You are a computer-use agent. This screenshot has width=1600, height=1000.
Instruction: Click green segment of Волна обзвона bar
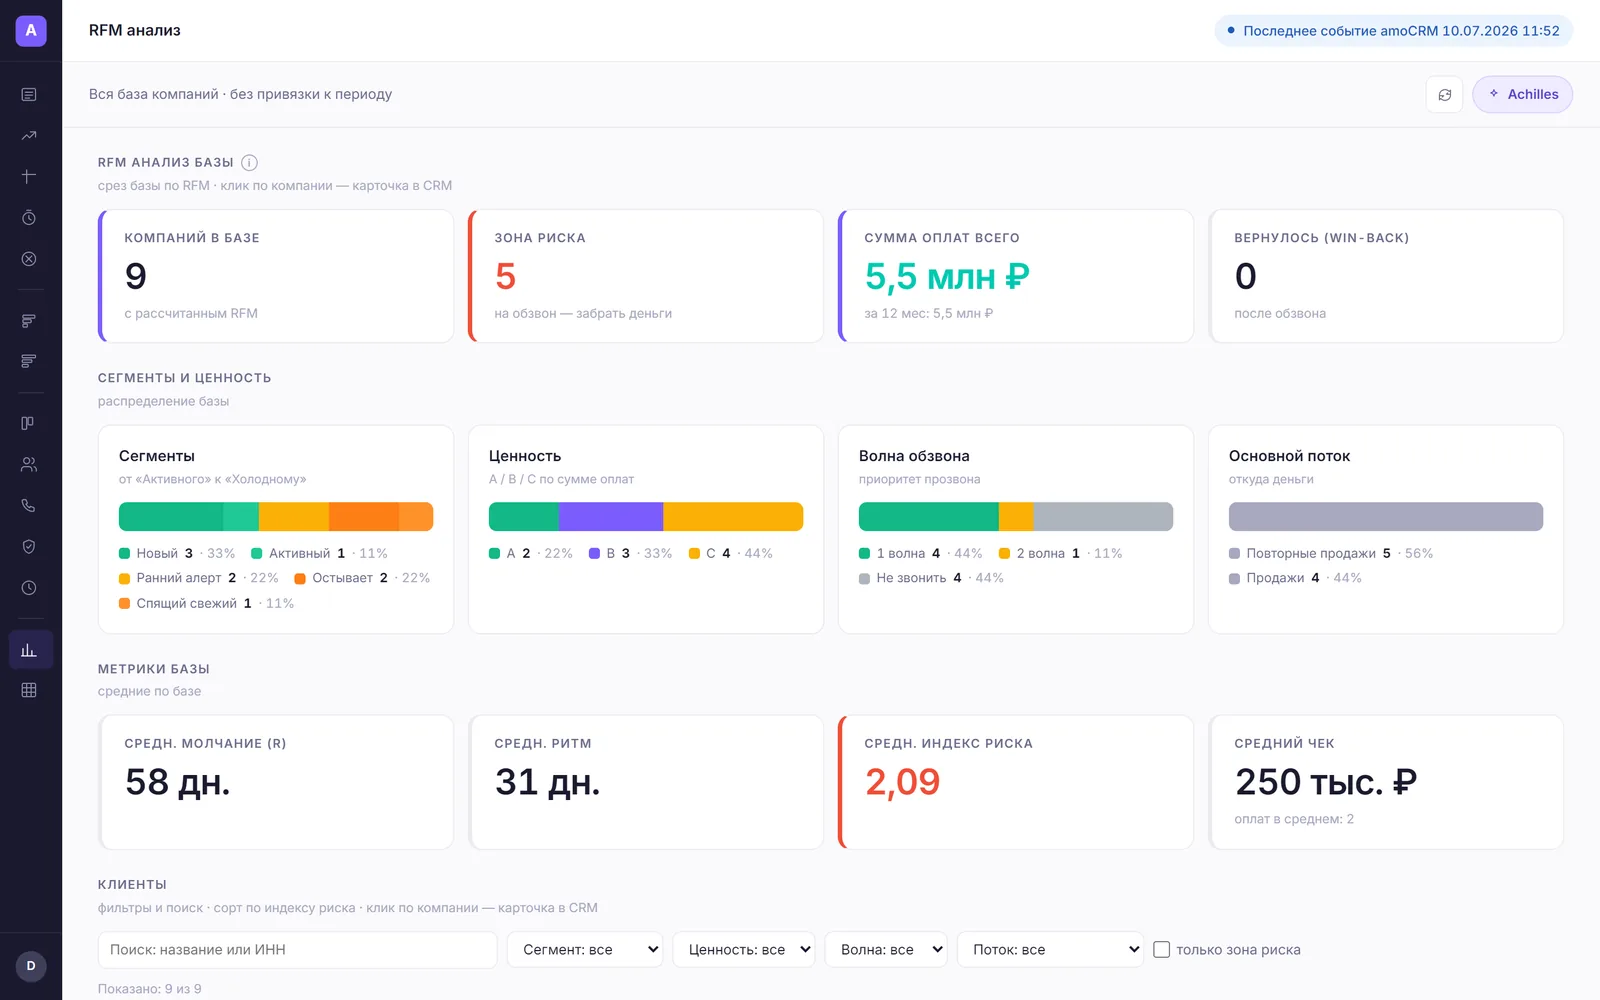[x=929, y=516]
